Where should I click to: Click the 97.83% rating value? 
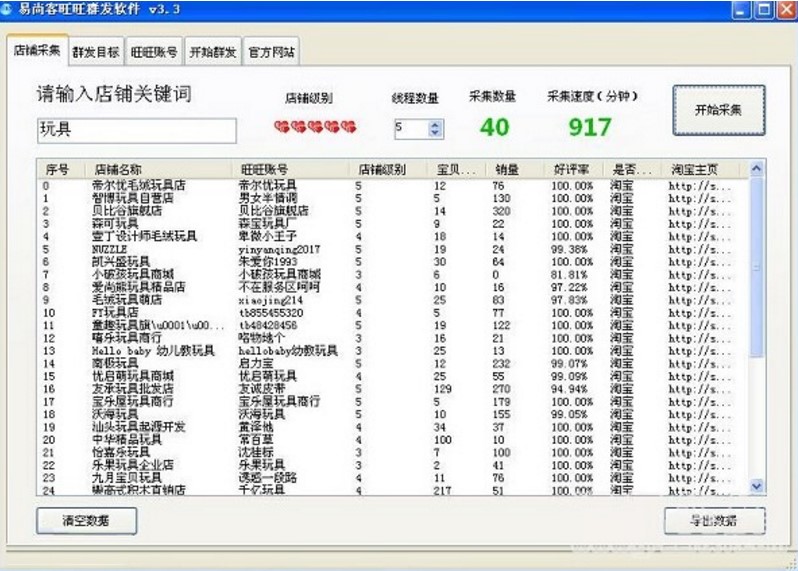(x=569, y=300)
